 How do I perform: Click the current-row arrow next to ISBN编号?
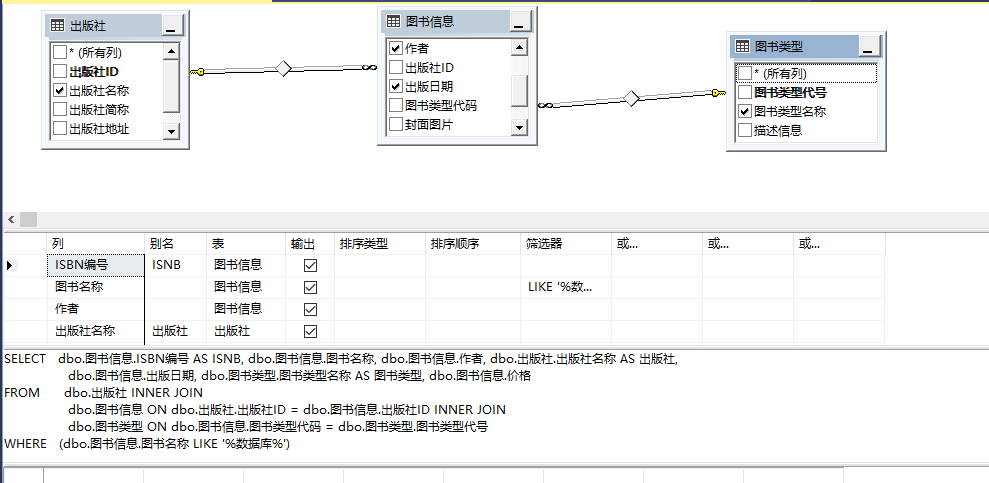pos(9,266)
